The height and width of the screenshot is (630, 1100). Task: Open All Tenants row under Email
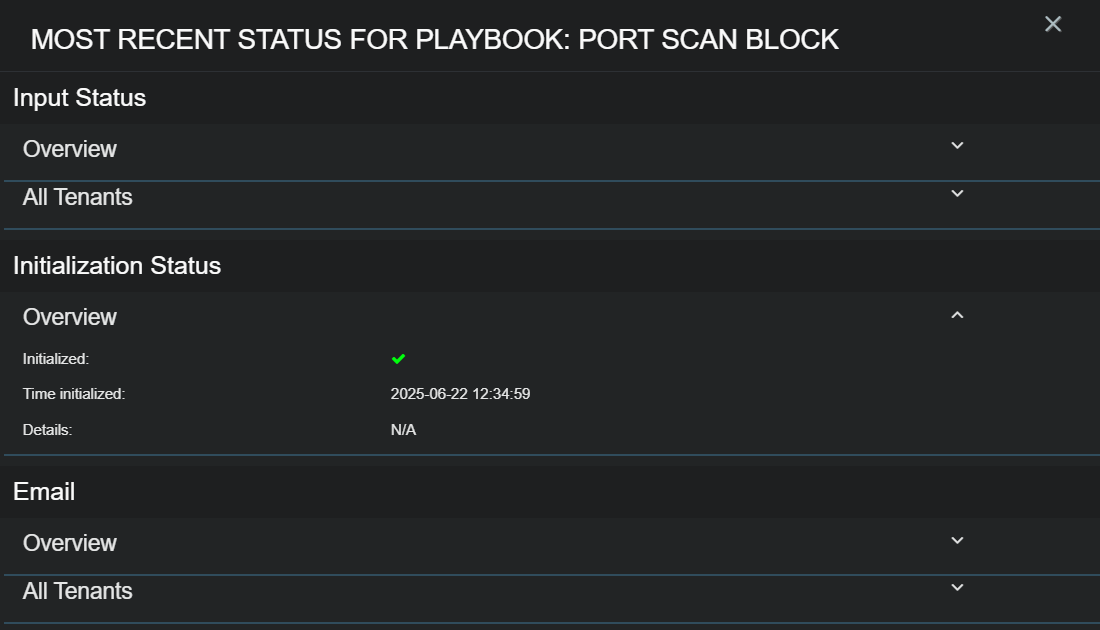[x=78, y=592]
